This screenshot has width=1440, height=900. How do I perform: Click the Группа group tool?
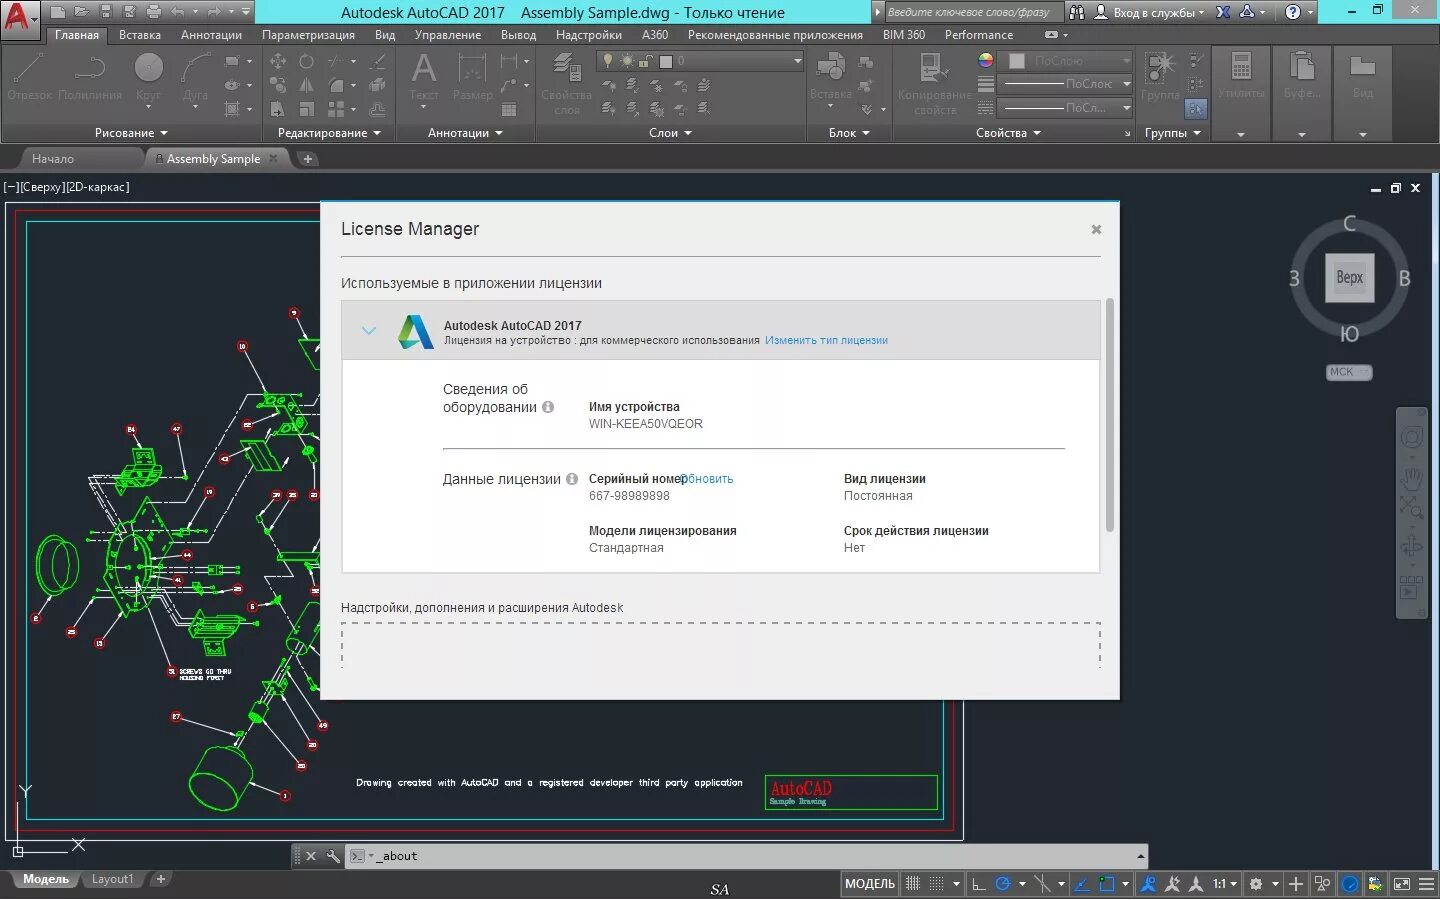pos(1160,78)
